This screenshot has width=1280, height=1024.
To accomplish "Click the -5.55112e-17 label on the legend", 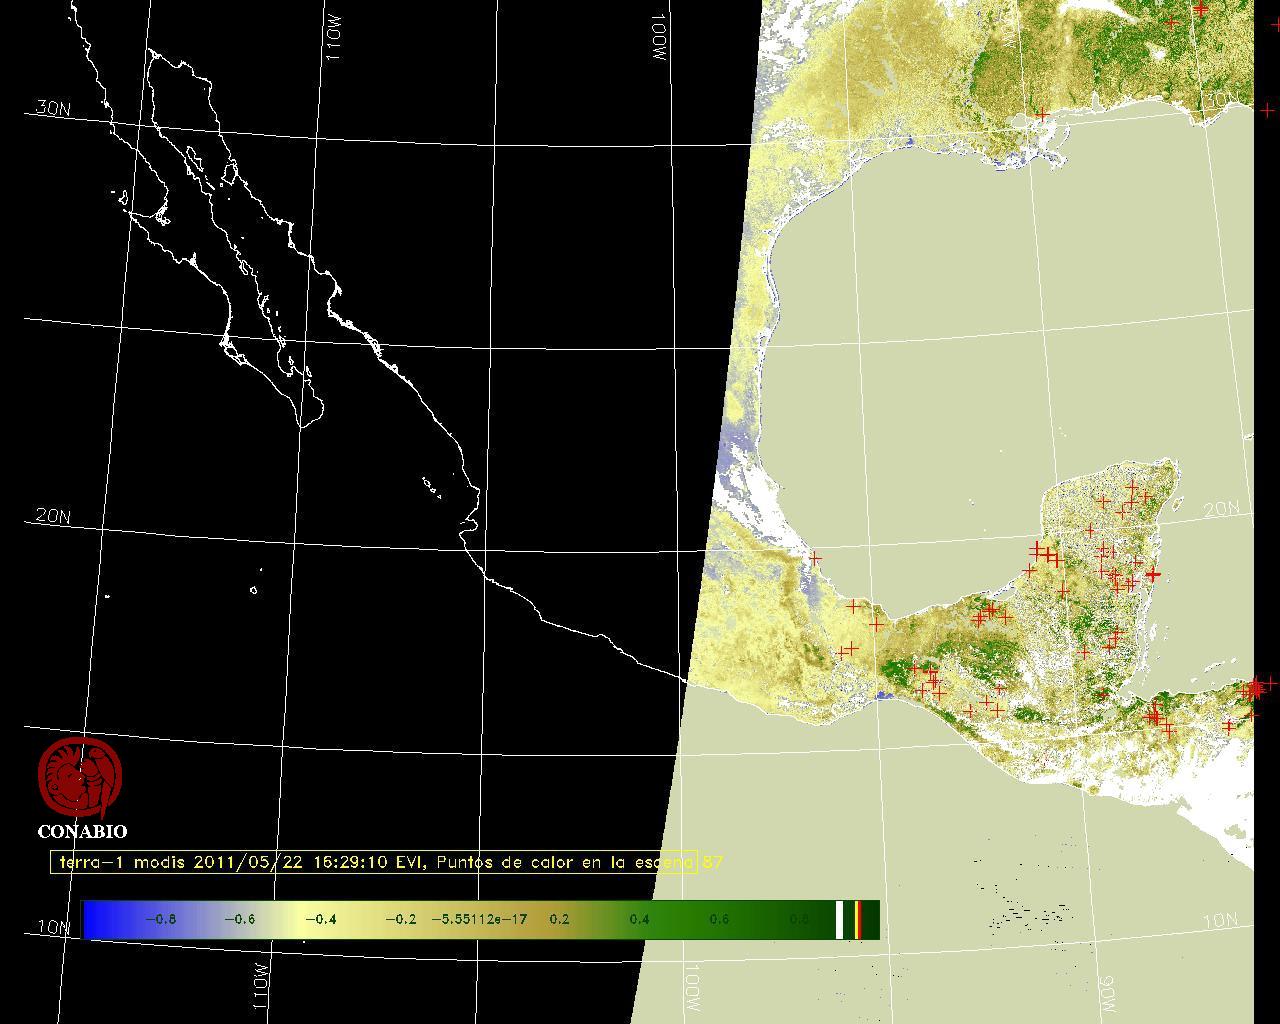I will point(479,919).
